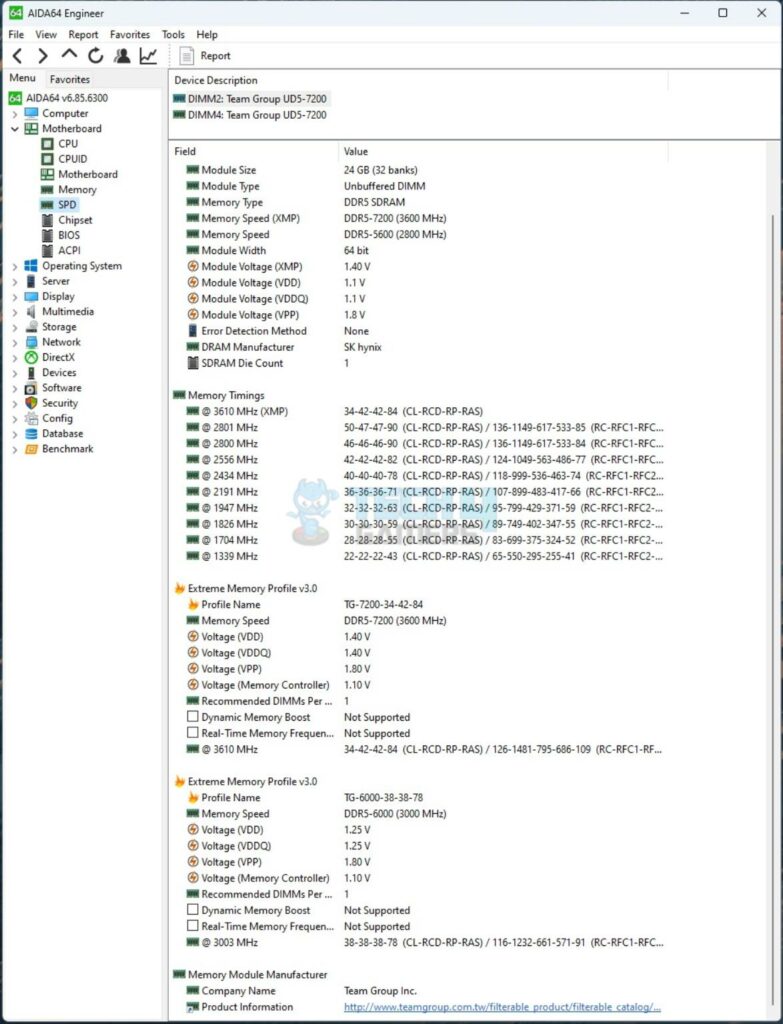Image resolution: width=783 pixels, height=1024 pixels.
Task: Expand the Computer tree node
Action: point(15,114)
